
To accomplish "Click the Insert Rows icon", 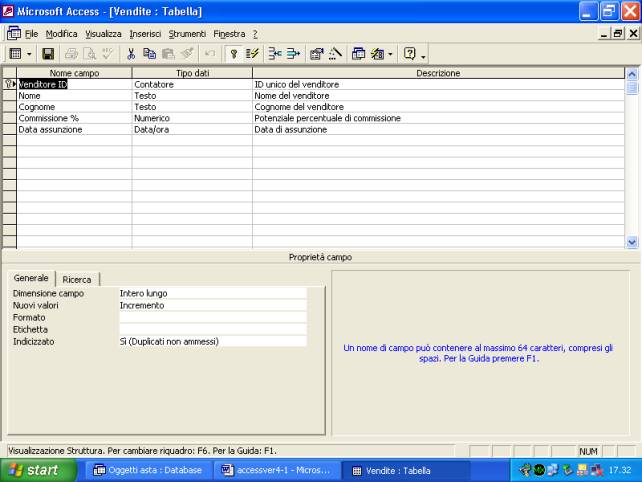I will [x=275, y=54].
